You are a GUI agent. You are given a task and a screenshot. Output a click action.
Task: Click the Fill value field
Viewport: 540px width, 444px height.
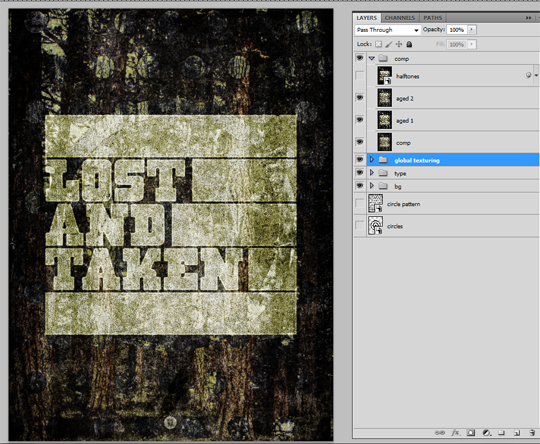click(457, 44)
